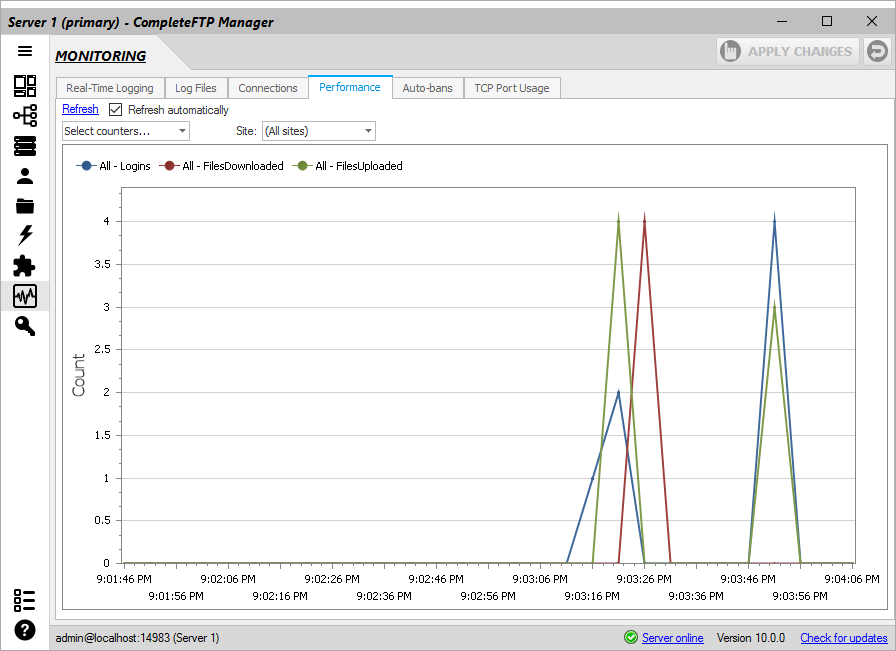The width and height of the screenshot is (896, 651).
Task: Click the red All - FilesDownloaded legend marker
Action: click(169, 166)
